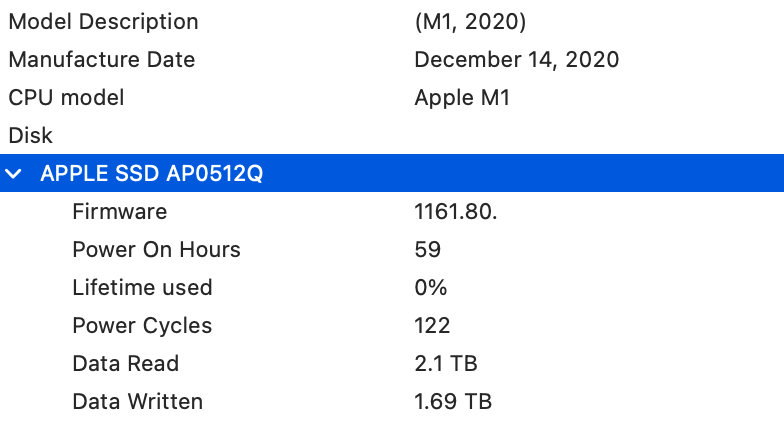784x442 pixels.
Task: Select the Power Cycles label
Action: tap(142, 326)
